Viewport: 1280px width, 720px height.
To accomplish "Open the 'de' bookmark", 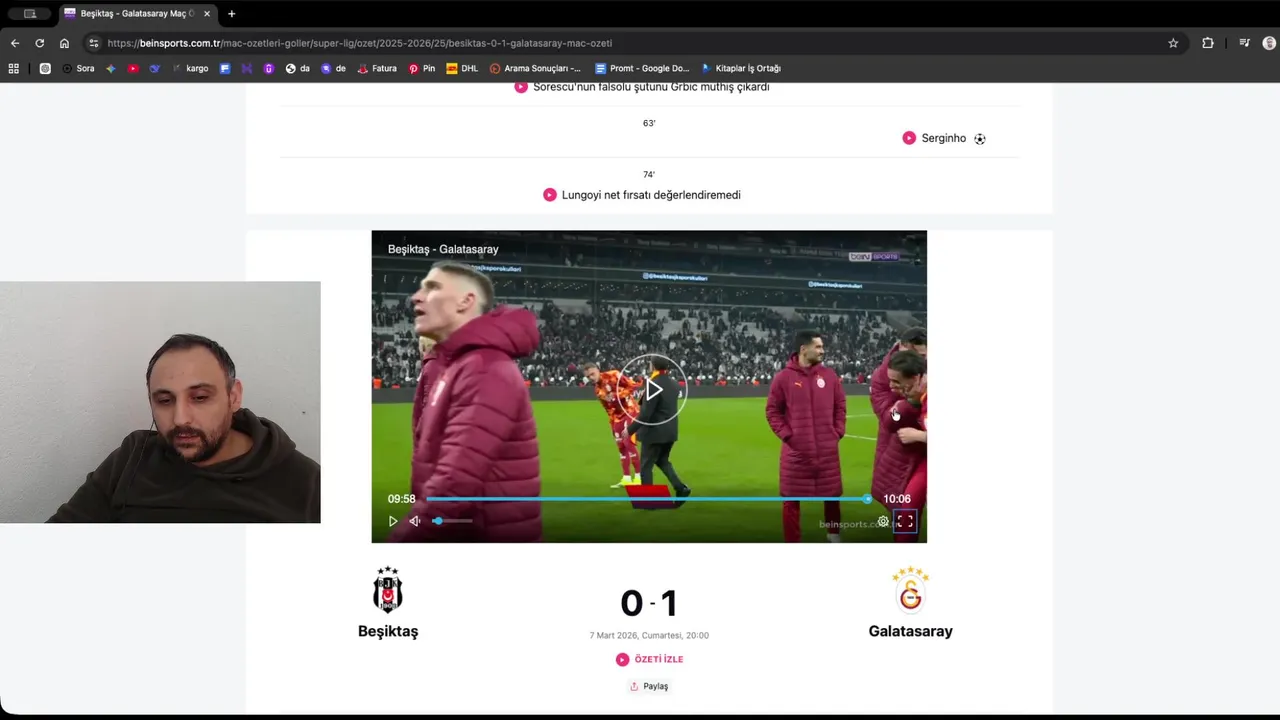I will 333,69.
